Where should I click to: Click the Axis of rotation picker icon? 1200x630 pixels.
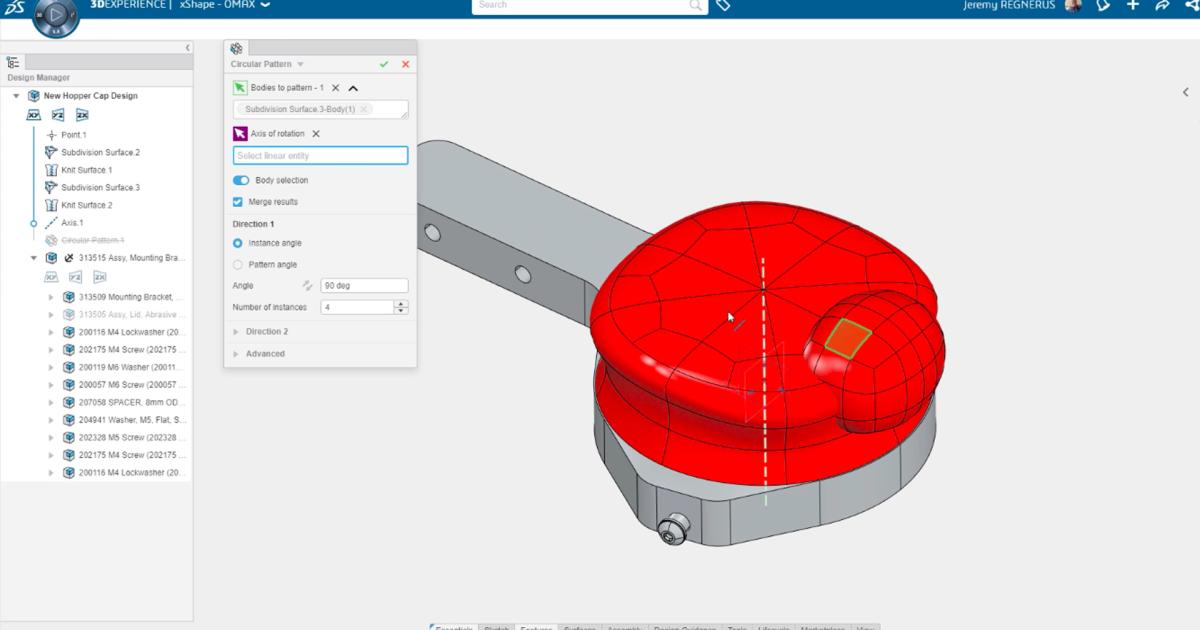(241, 132)
